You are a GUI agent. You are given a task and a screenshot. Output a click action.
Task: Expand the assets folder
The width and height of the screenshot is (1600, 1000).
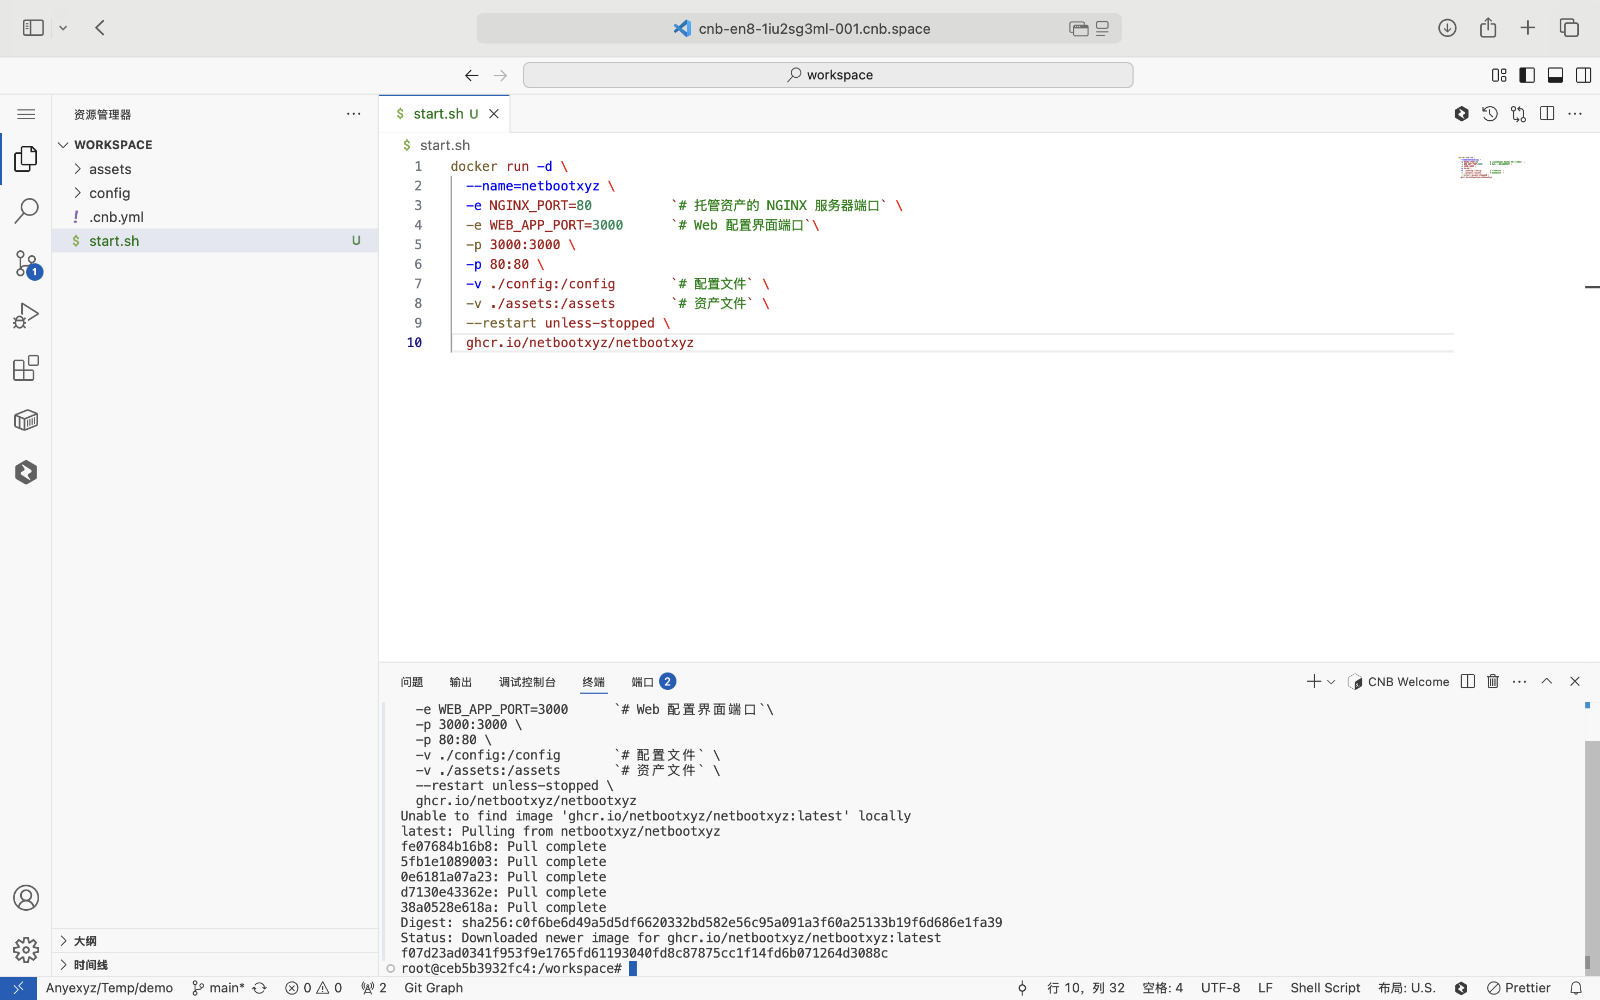(x=110, y=169)
